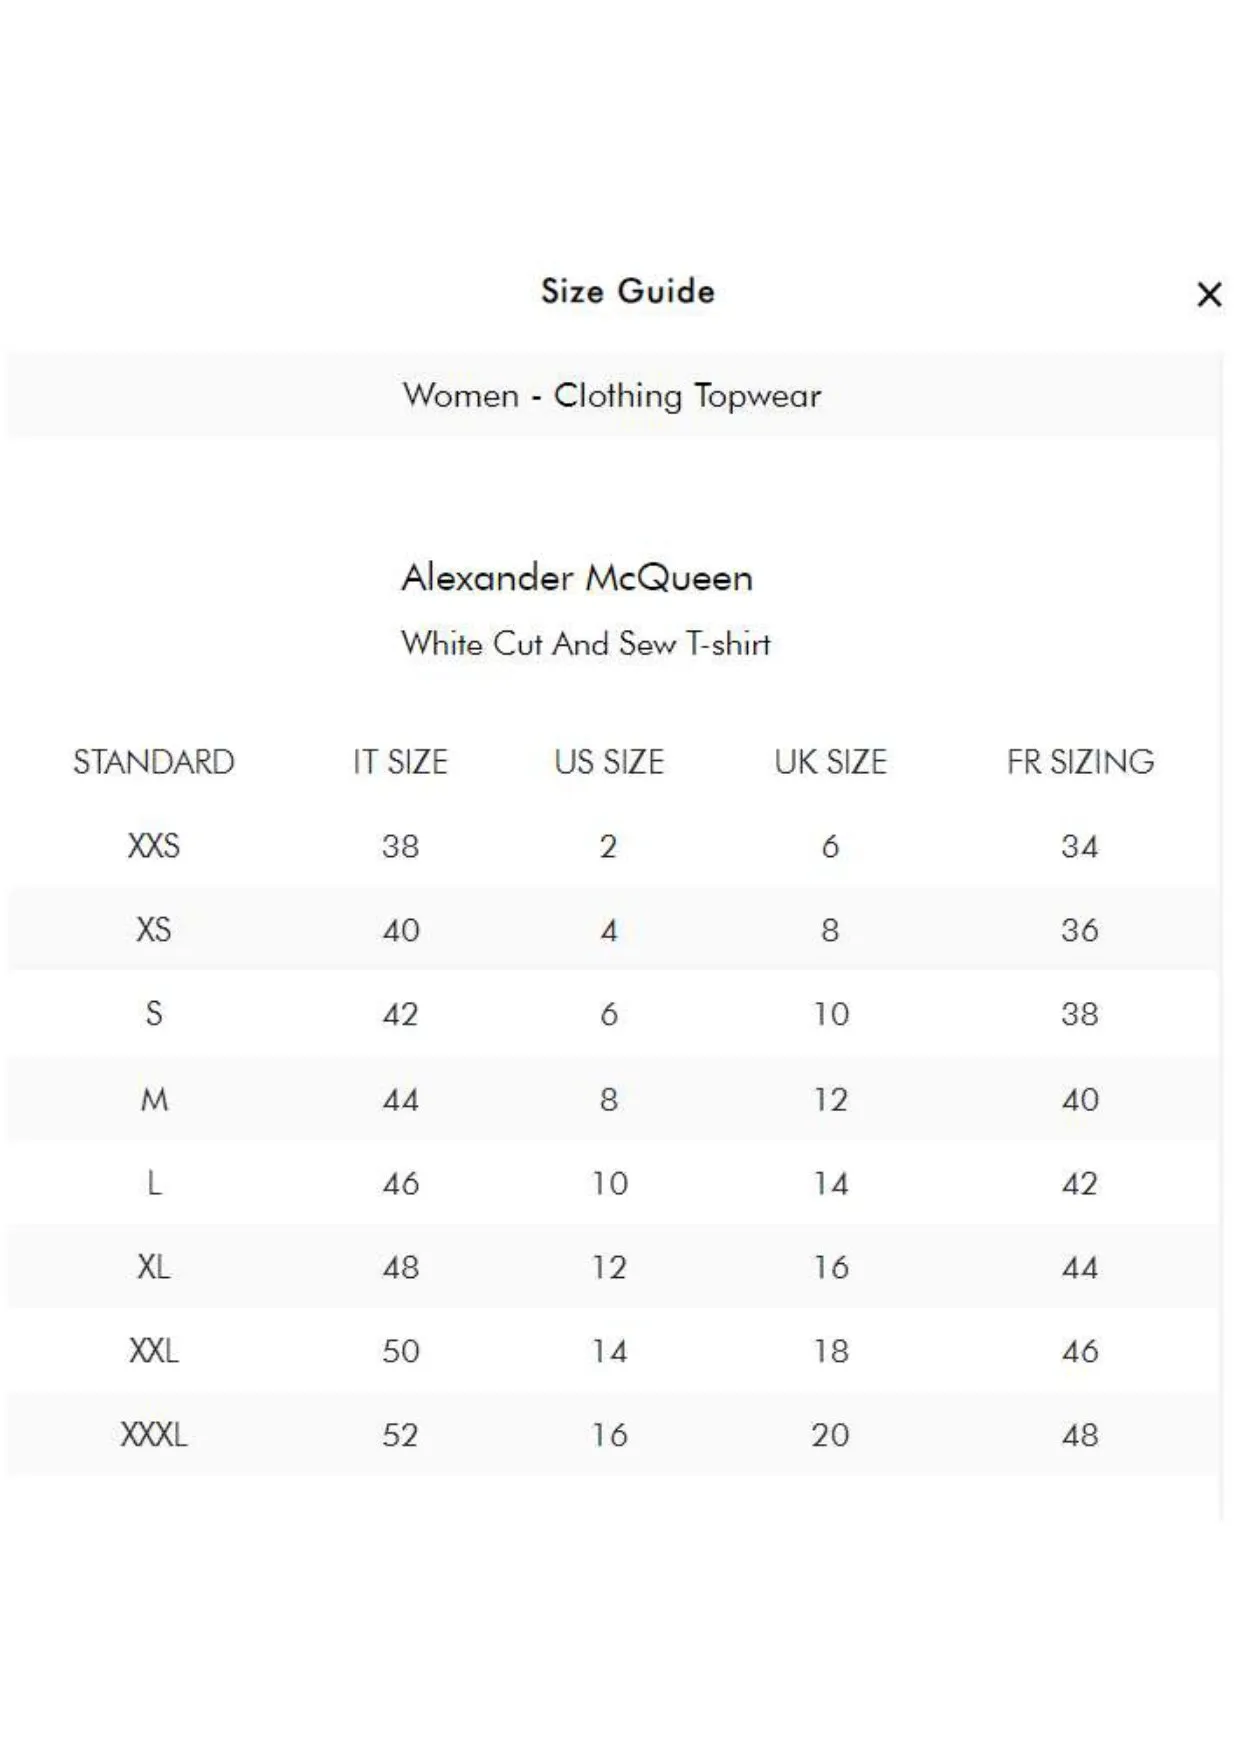Screen dimensions: 1240x1755
Task: Close the Size Guide popup
Action: [1209, 294]
